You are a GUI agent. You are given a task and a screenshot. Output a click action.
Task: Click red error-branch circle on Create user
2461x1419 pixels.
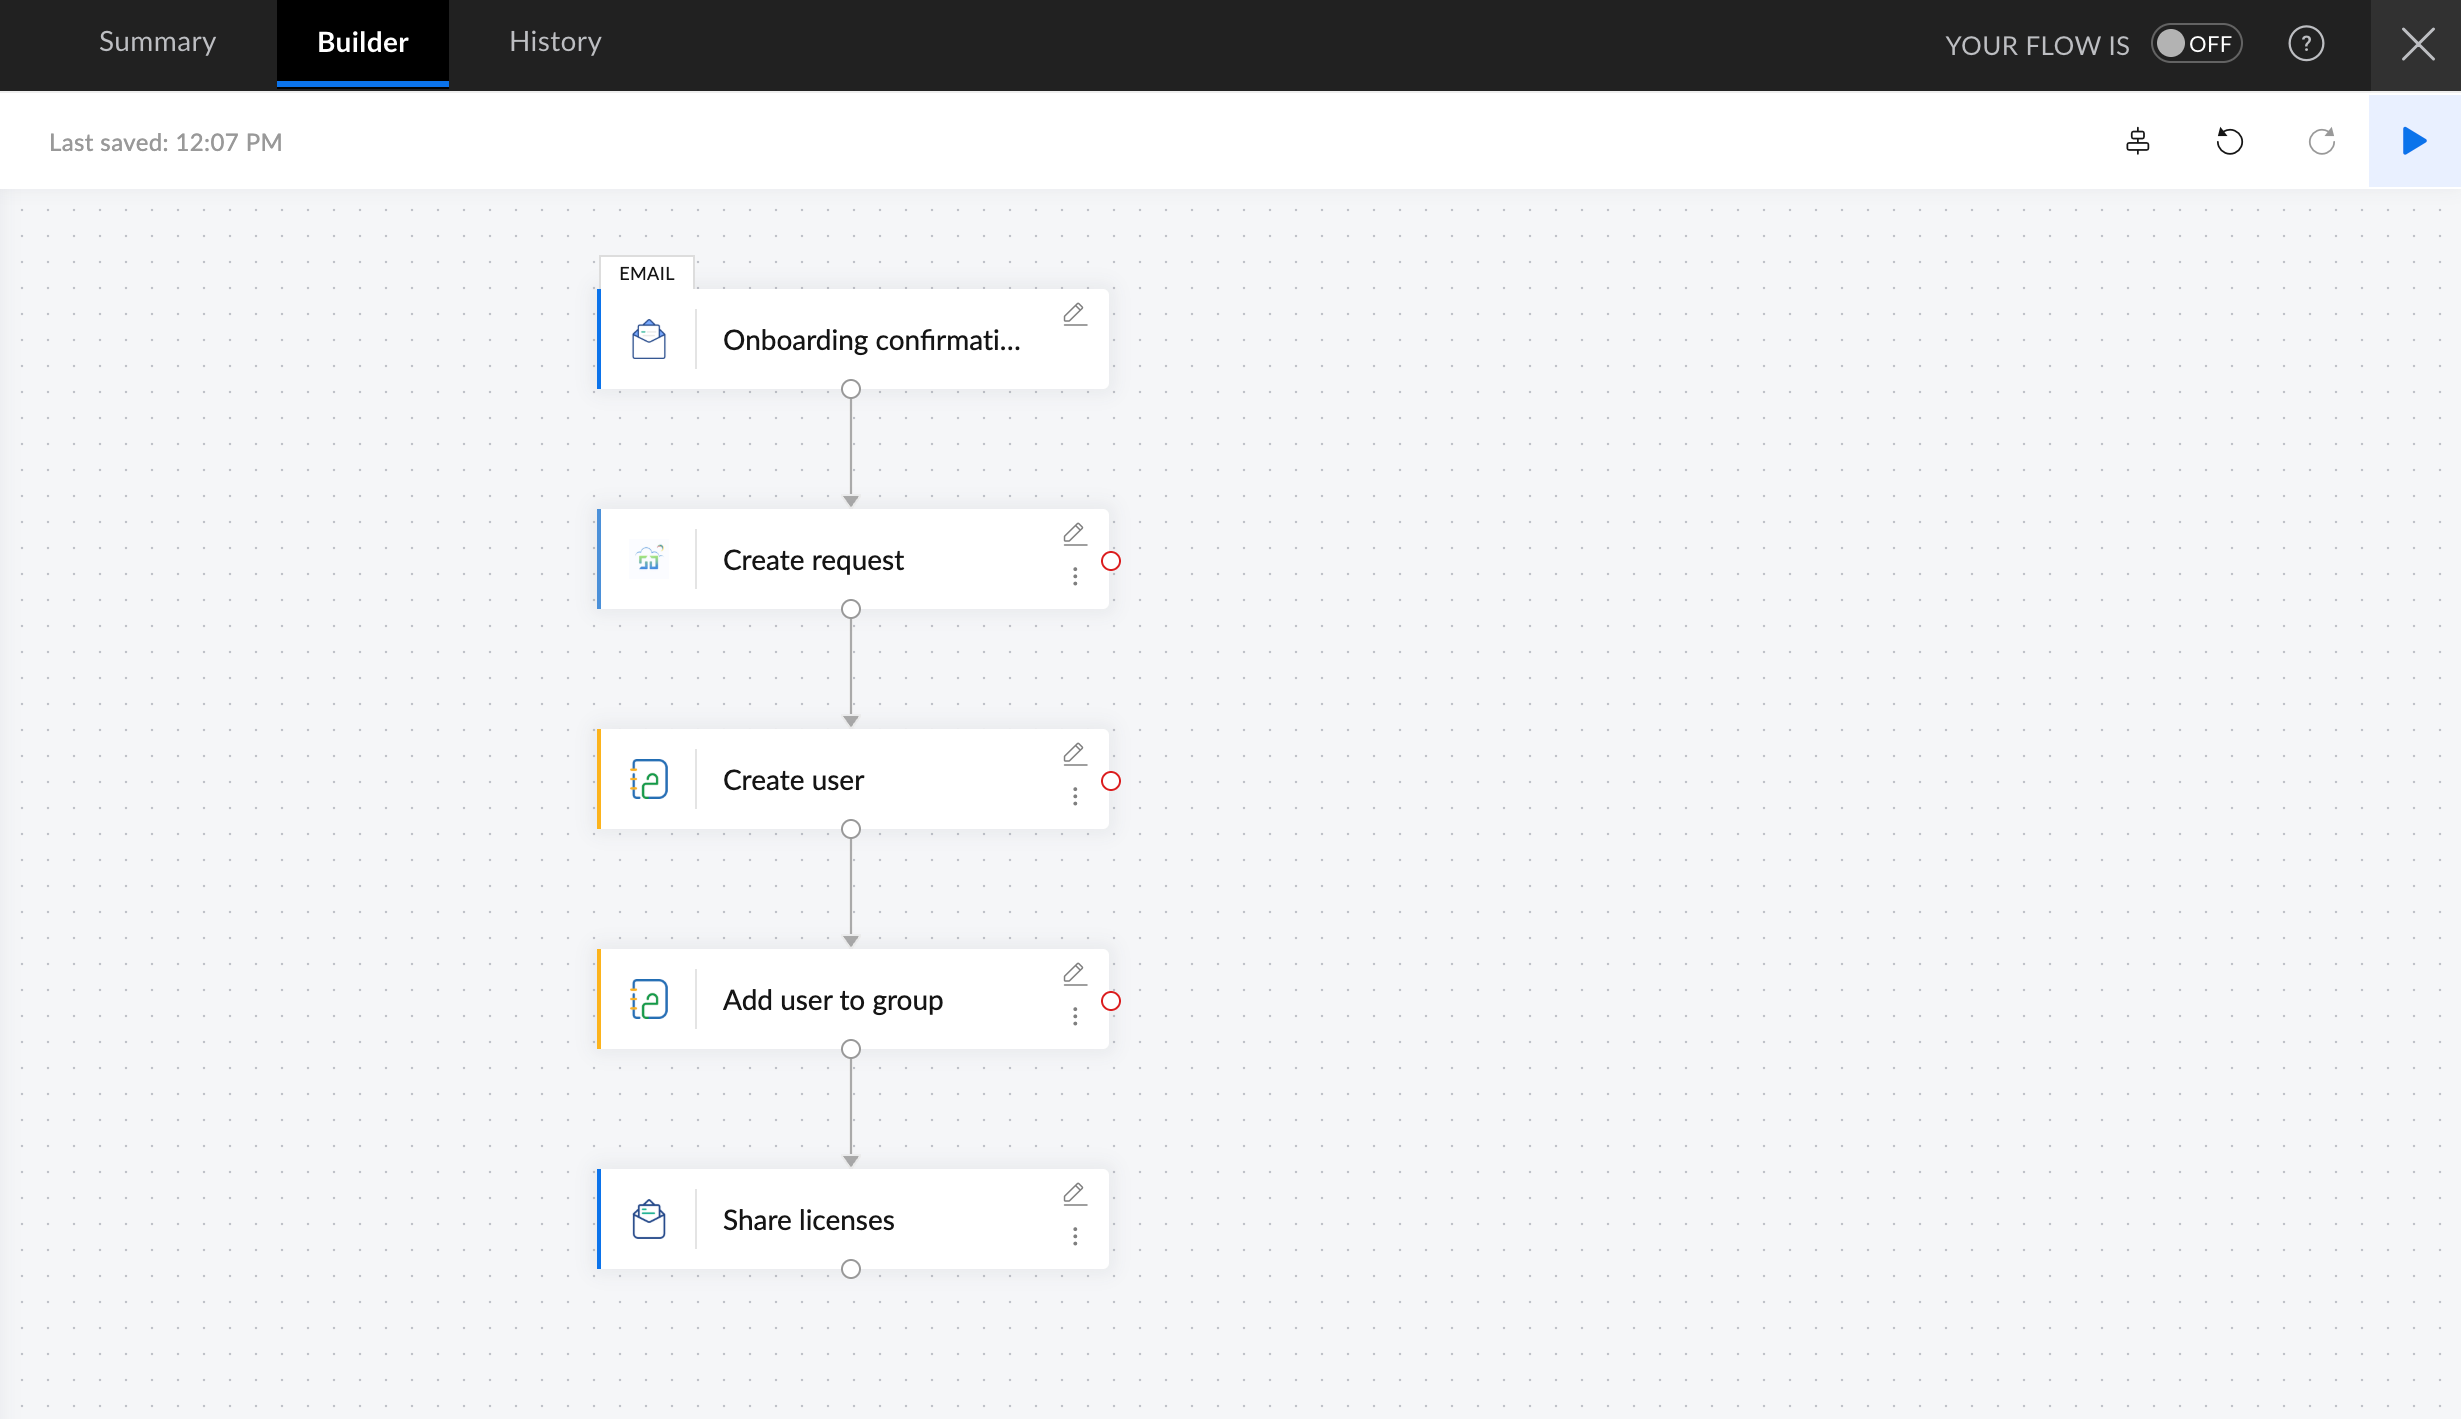(x=1110, y=781)
